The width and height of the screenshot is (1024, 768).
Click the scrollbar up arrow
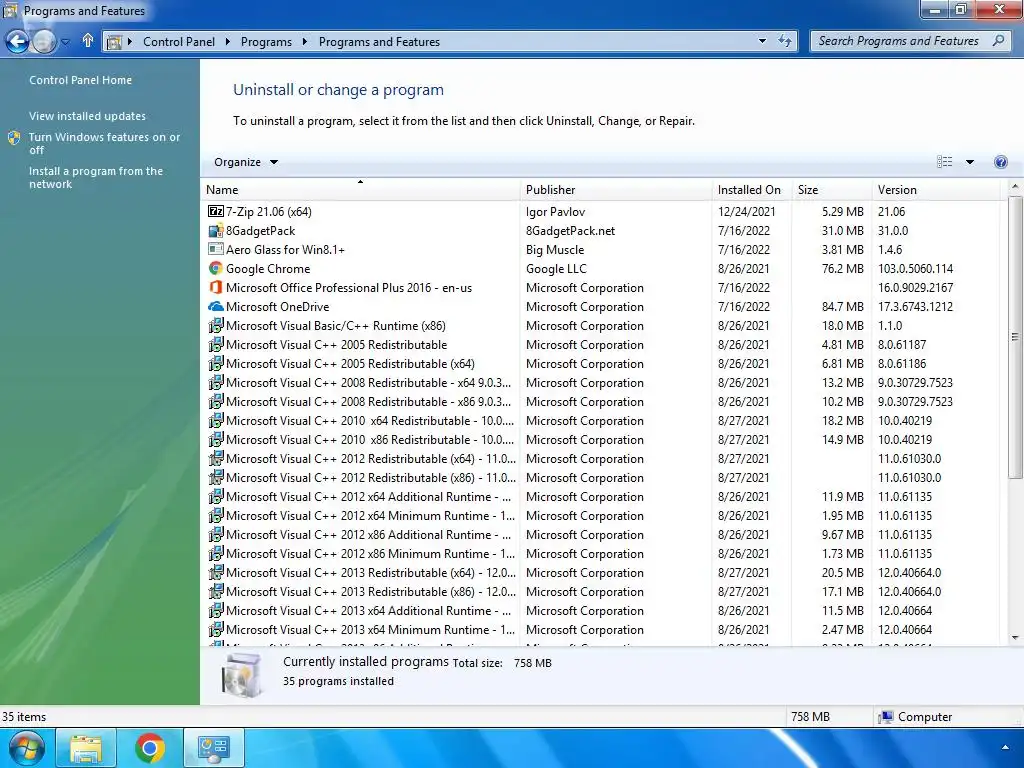click(1014, 187)
